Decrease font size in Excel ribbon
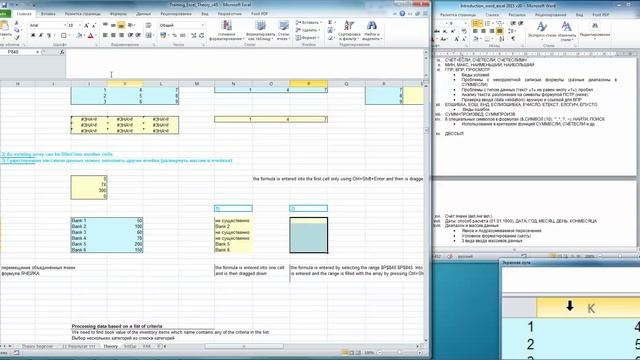The width and height of the screenshot is (640, 360). pyautogui.click(x=94, y=25)
